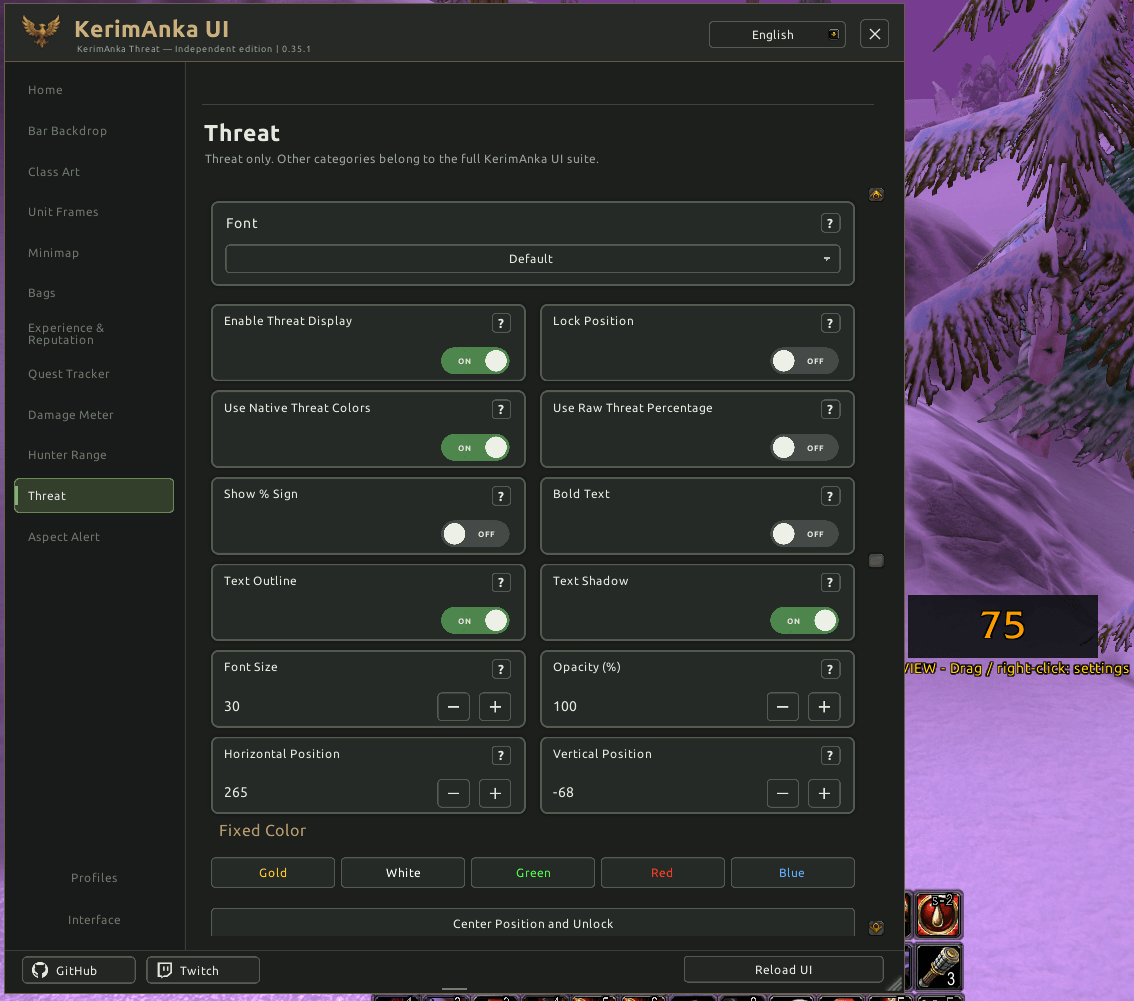
Task: Click the red potion action bar icon
Action: click(938, 913)
